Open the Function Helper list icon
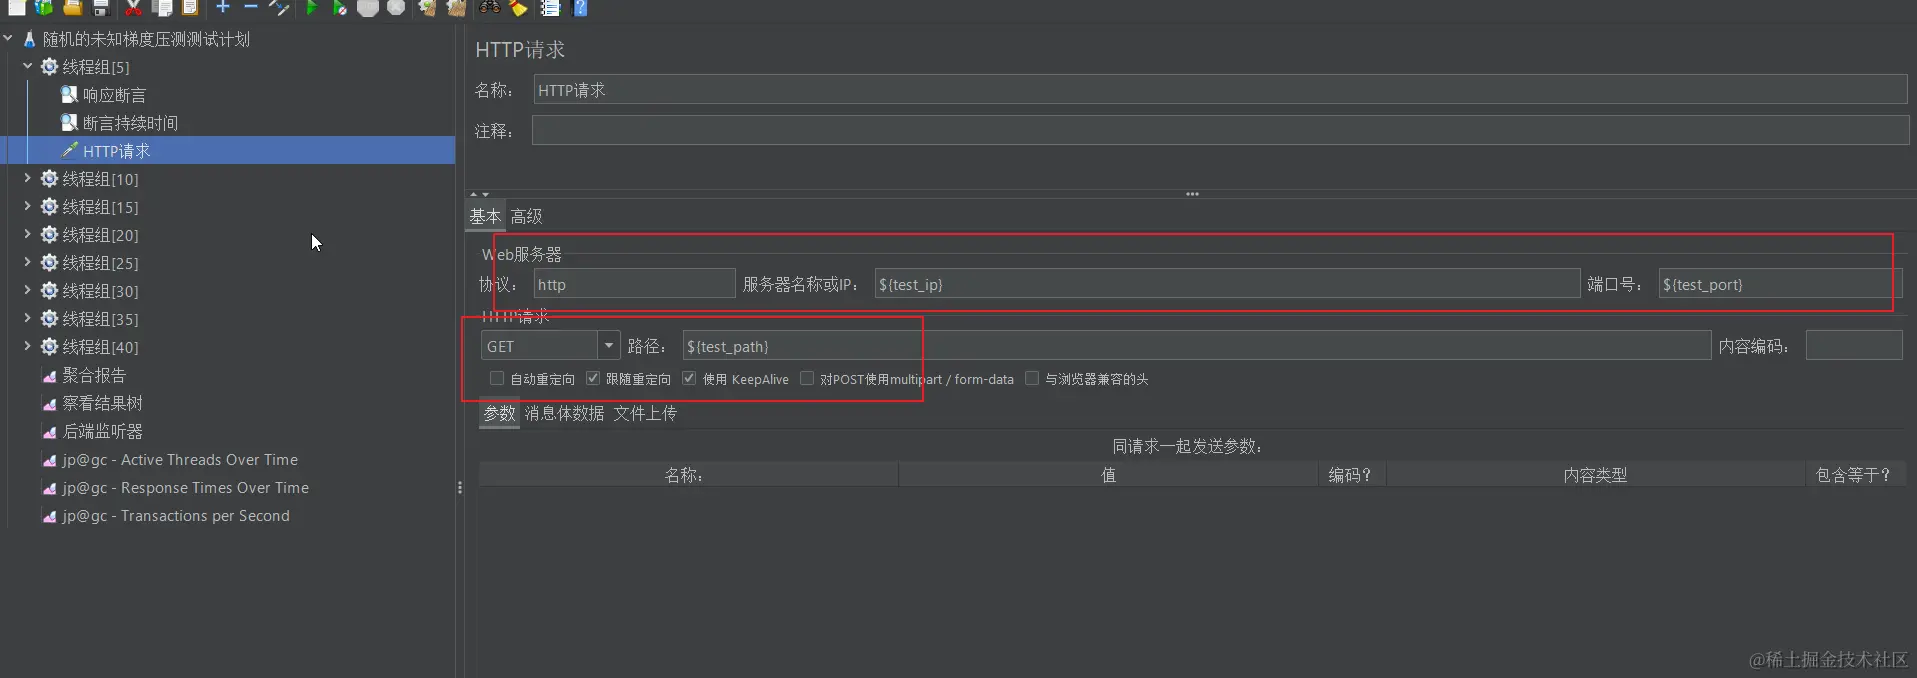 point(550,7)
